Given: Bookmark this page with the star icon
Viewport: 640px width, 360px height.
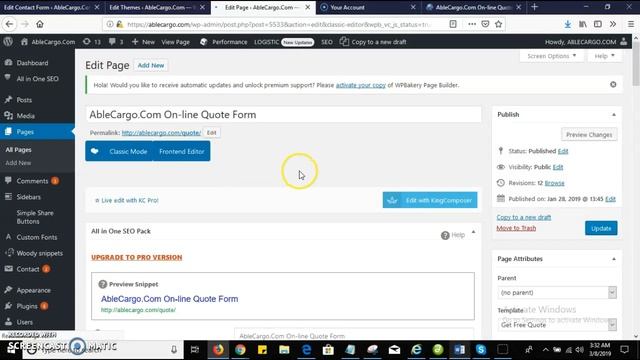Looking at the screenshot, I should [x=498, y=24].
